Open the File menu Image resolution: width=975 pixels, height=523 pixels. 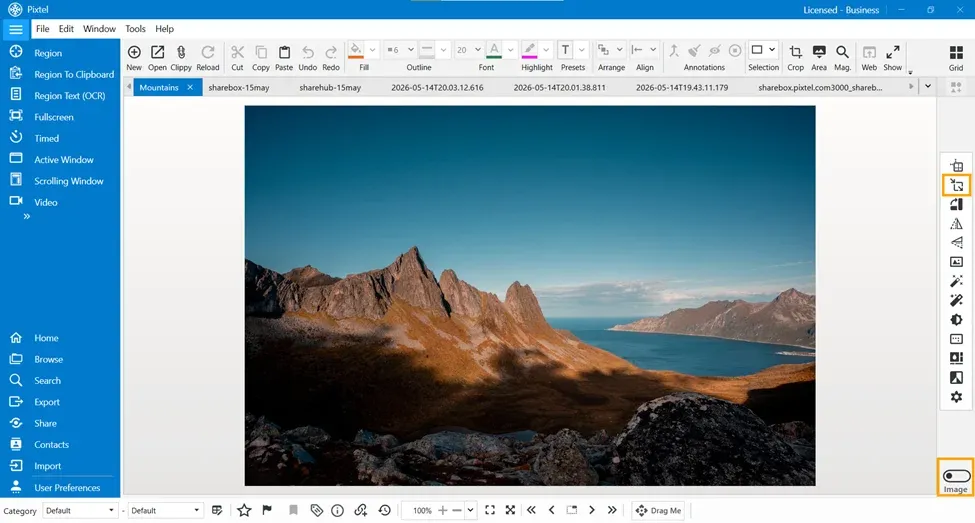(42, 29)
